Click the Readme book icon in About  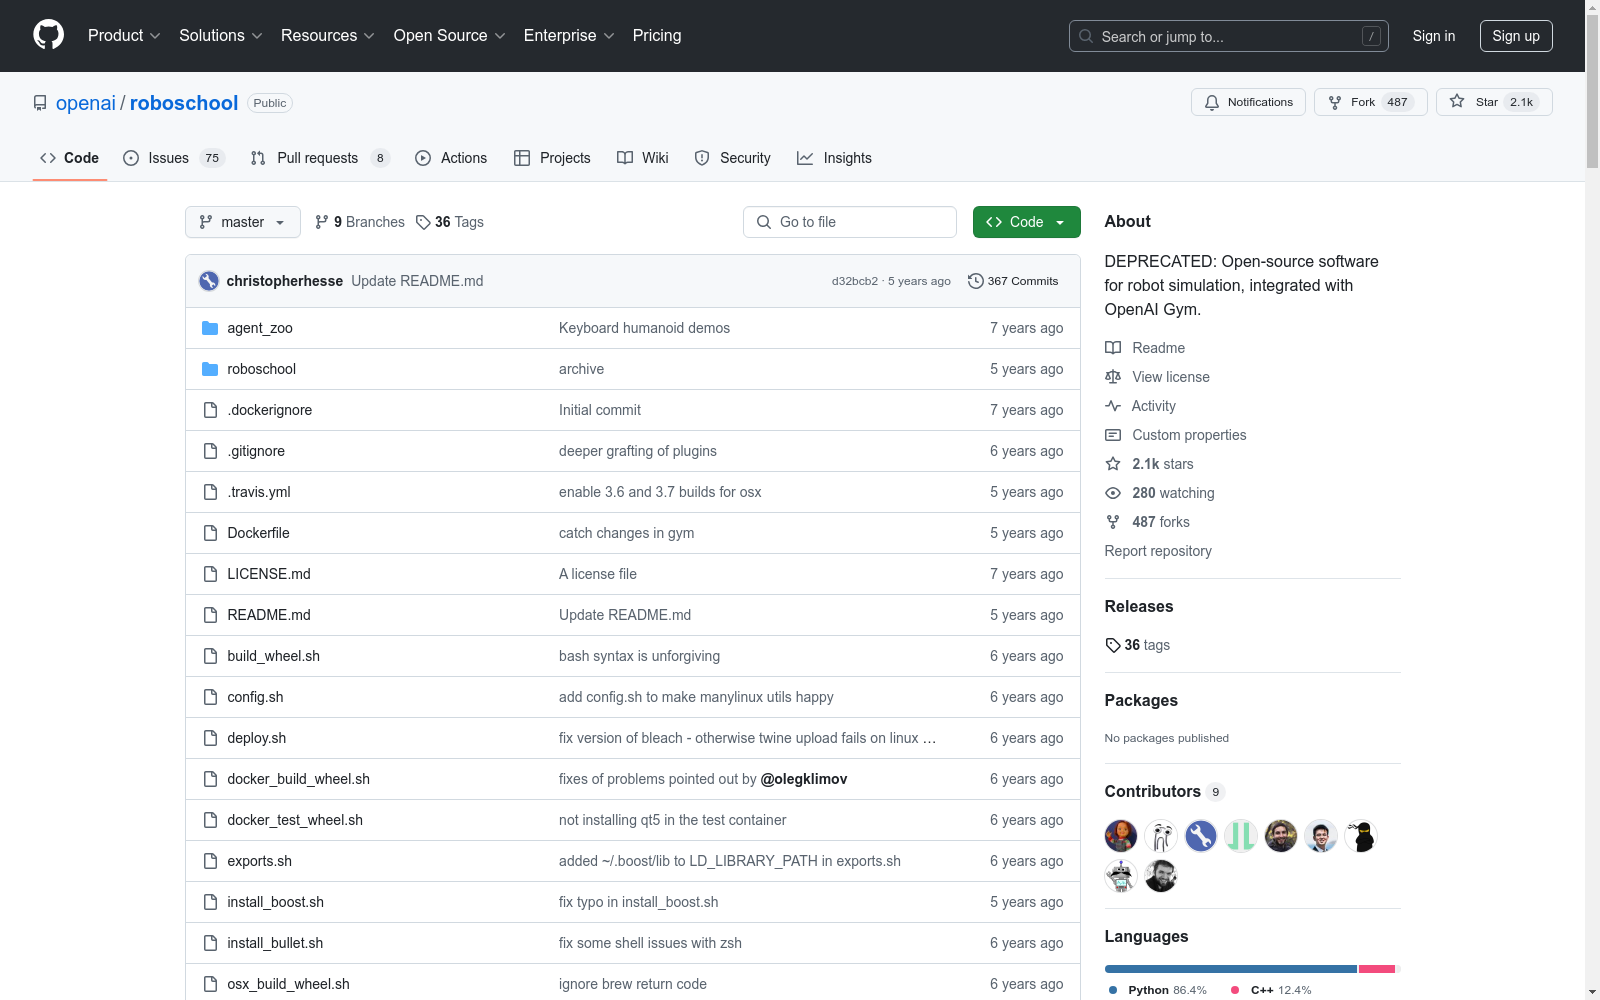click(x=1113, y=348)
